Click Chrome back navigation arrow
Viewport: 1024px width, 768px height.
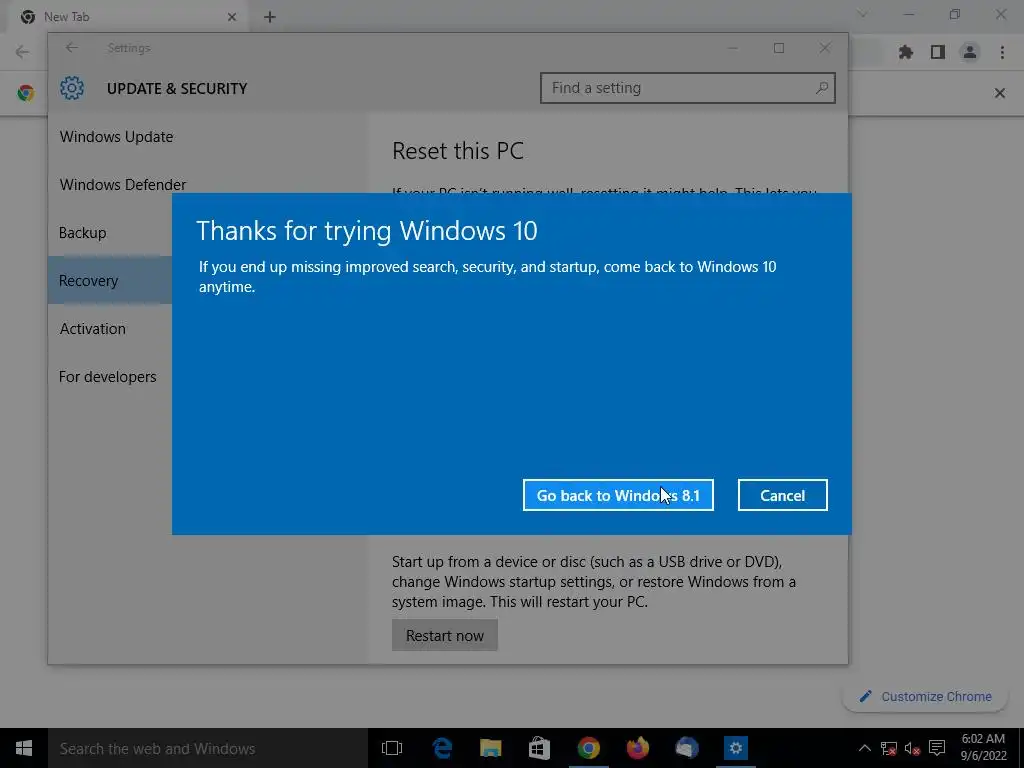coord(22,52)
